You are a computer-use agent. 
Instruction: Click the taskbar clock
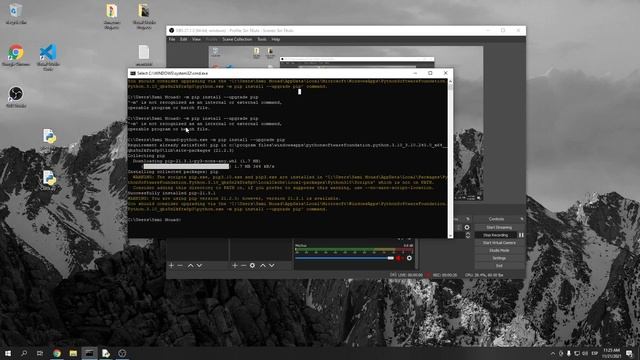coord(611,353)
